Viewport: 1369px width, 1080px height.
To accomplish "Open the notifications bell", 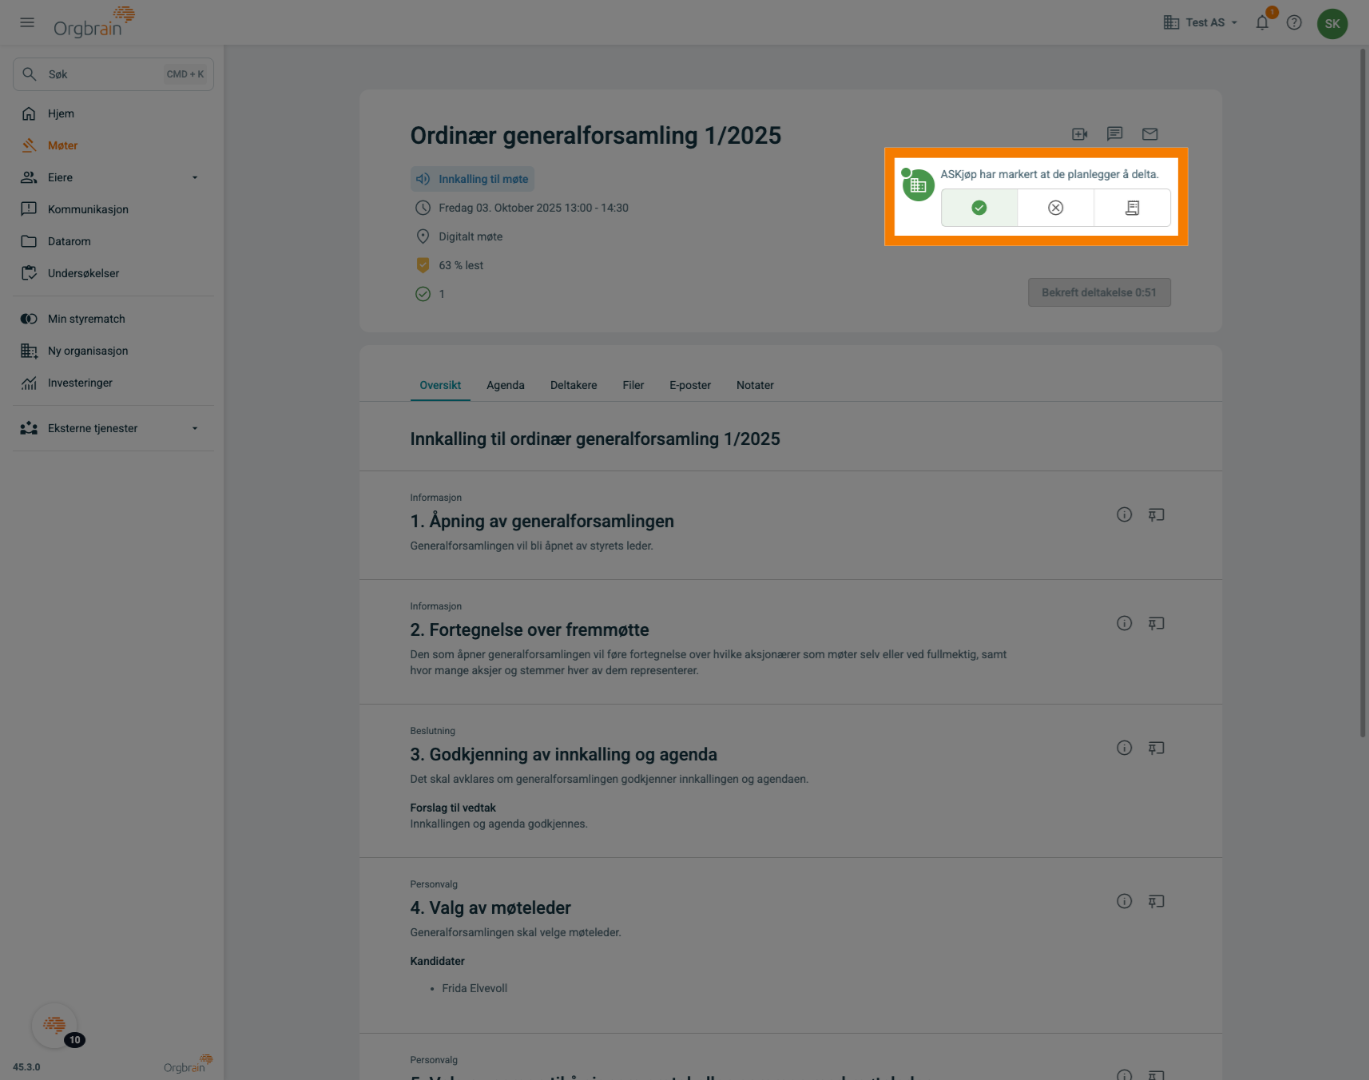I will (x=1262, y=22).
